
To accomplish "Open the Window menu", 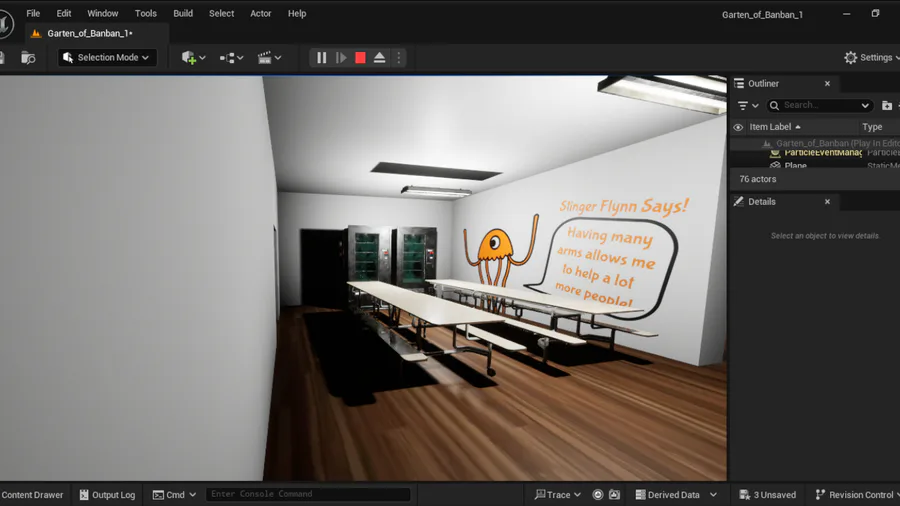I will (103, 13).
